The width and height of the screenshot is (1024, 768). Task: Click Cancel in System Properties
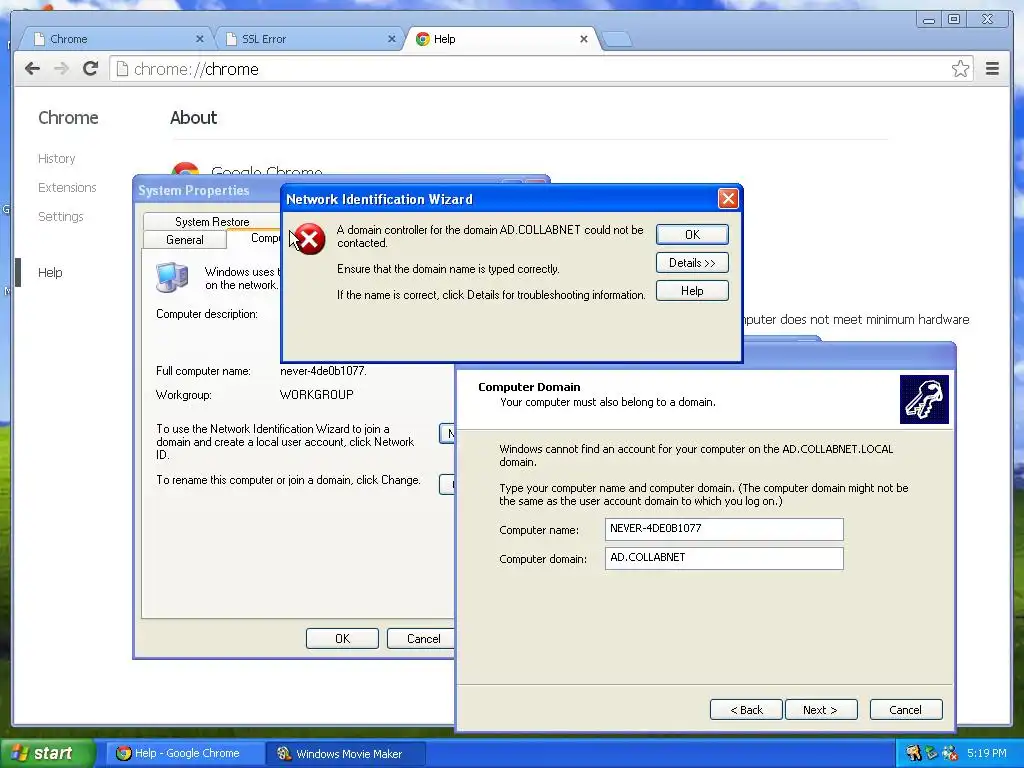[x=423, y=639]
